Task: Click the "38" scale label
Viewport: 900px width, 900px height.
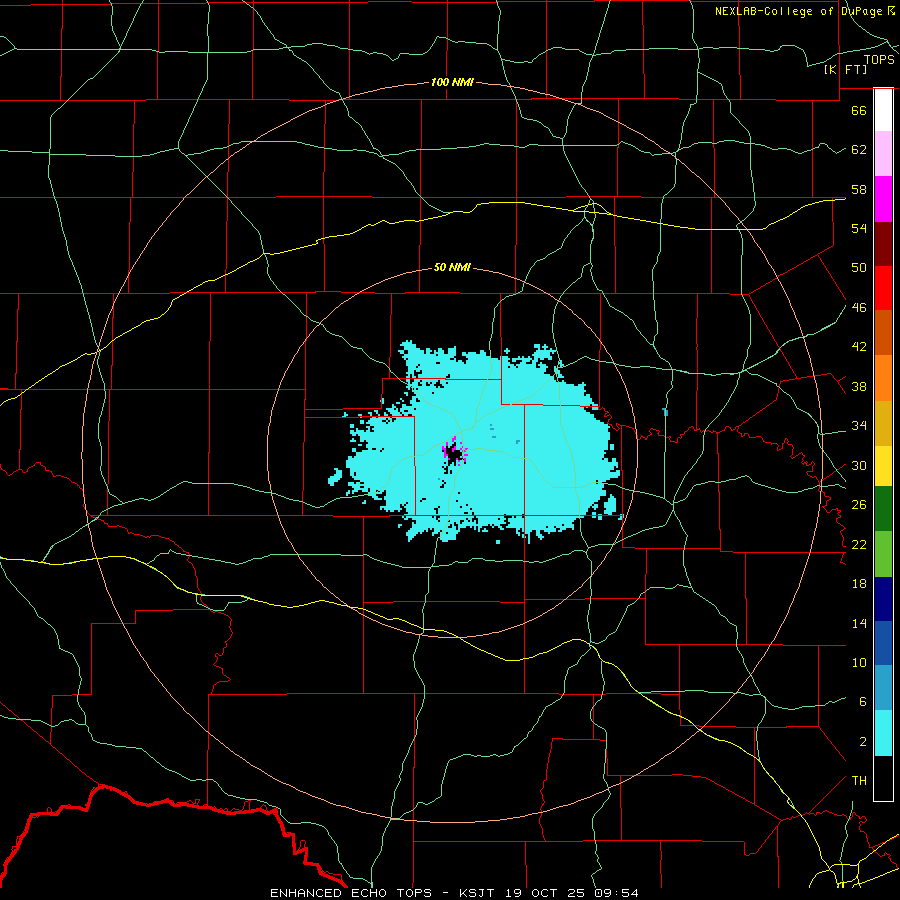Action: (x=859, y=386)
